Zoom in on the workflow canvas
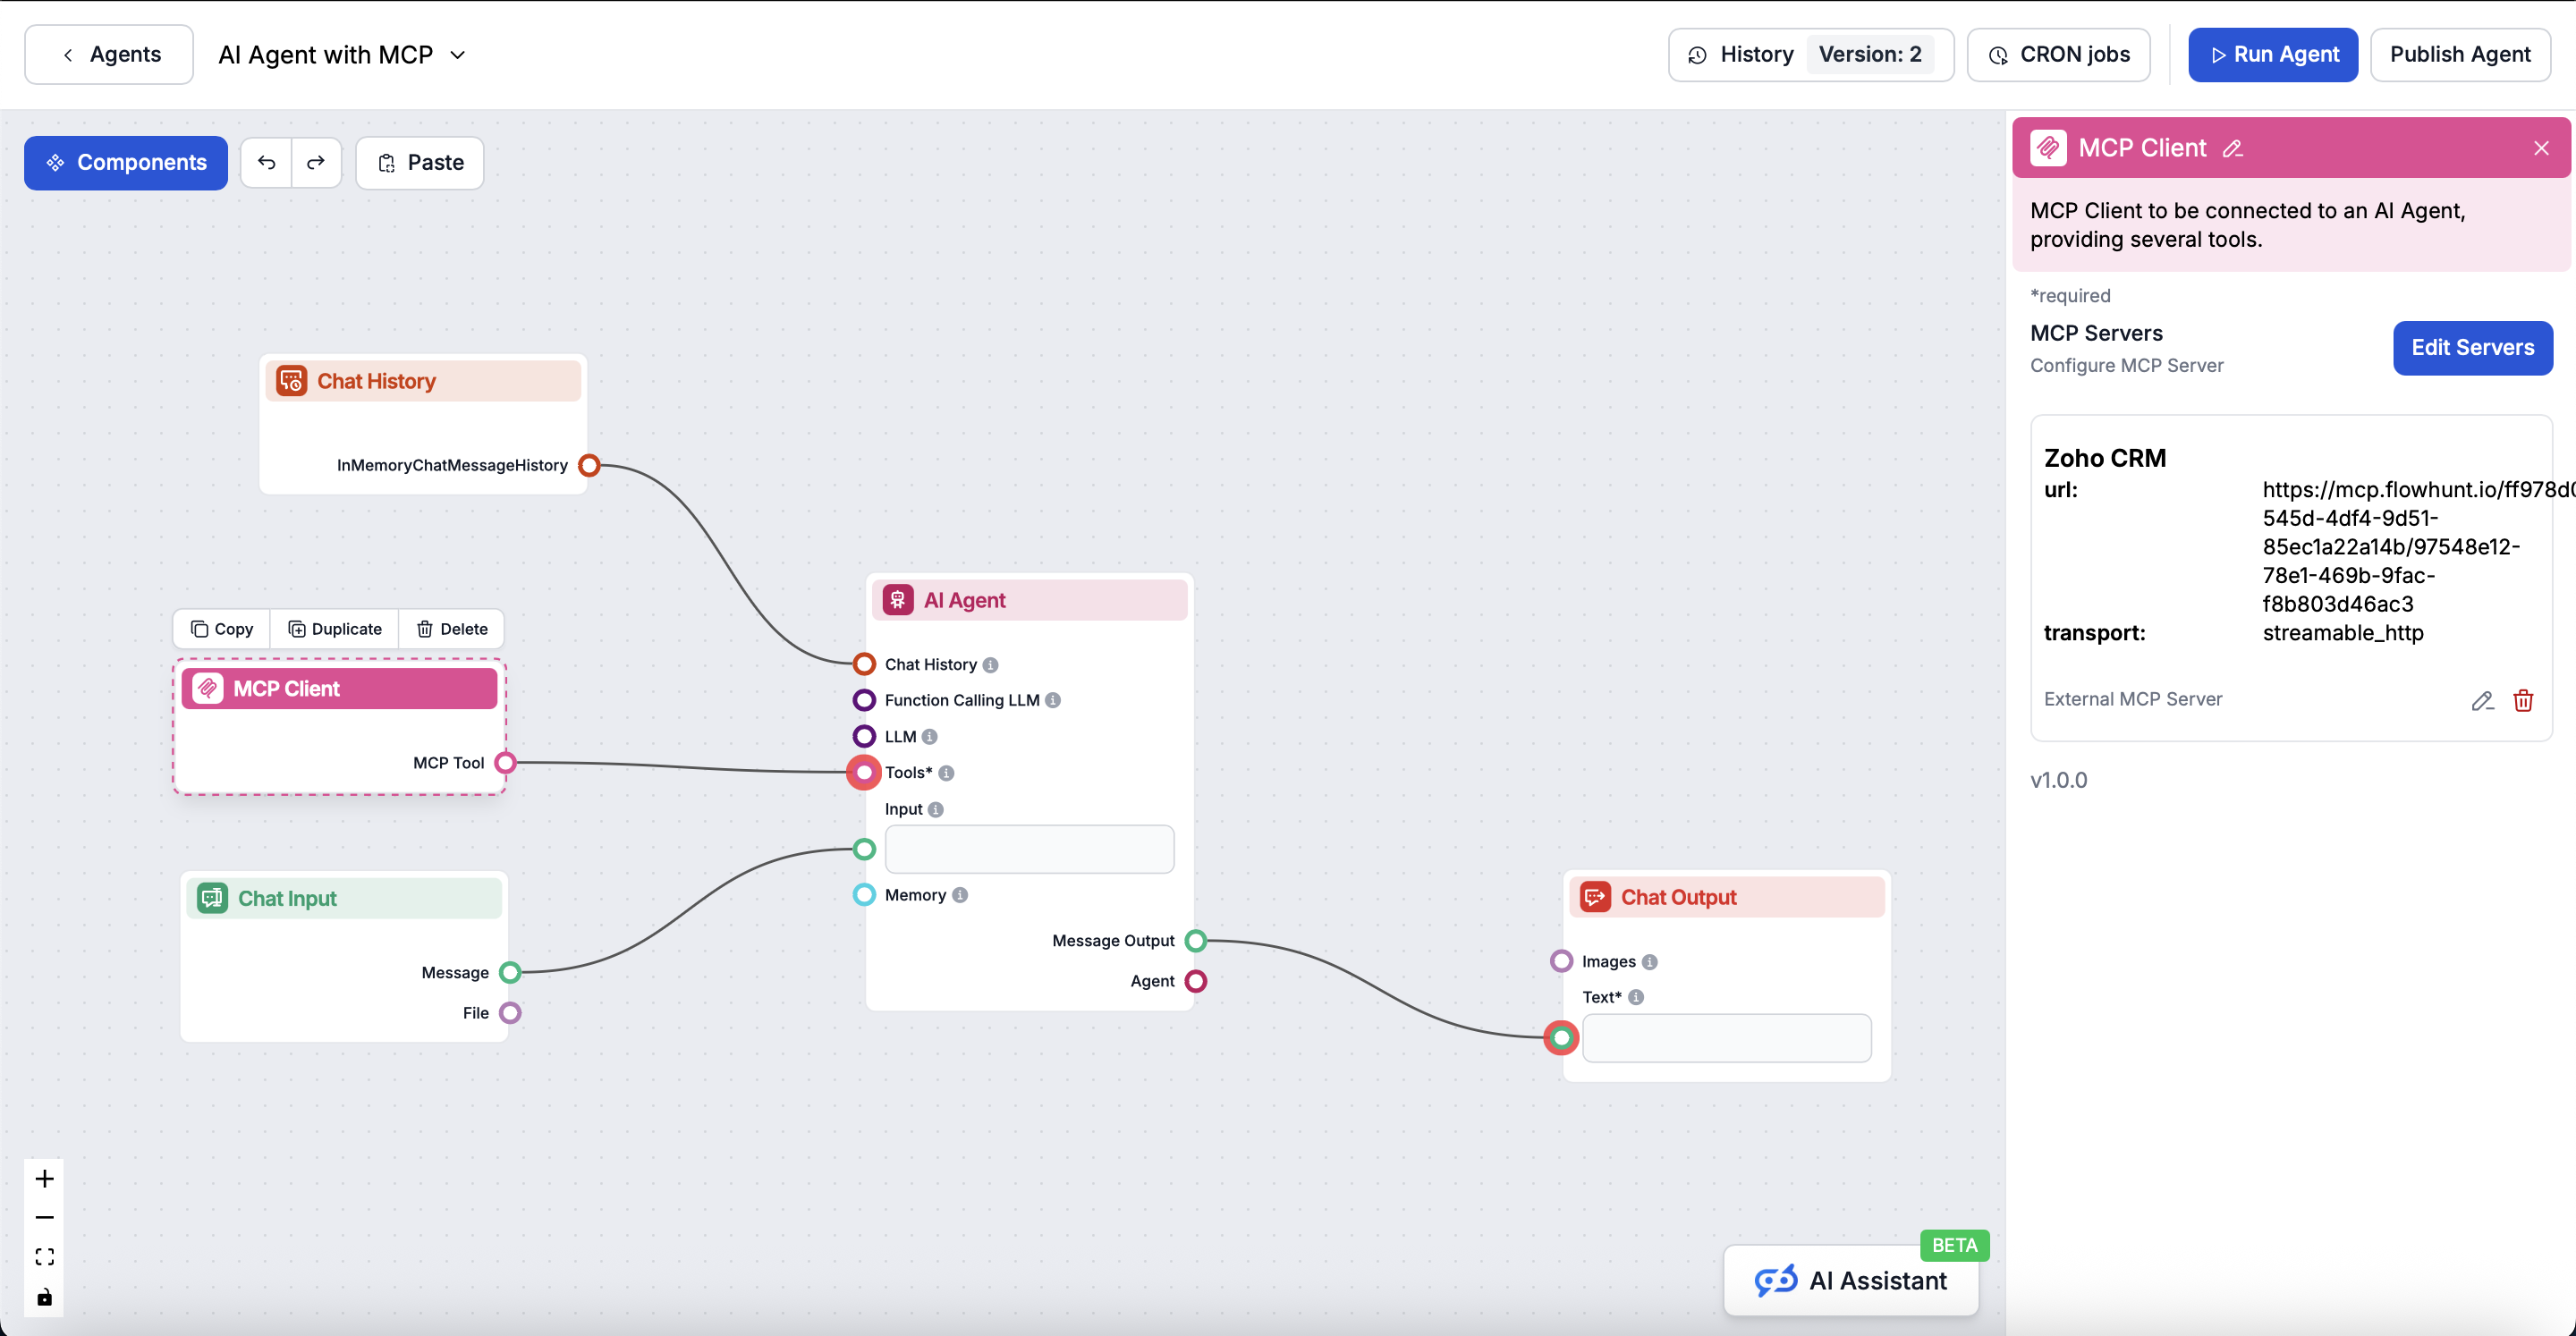The width and height of the screenshot is (2576, 1336). 44,1177
